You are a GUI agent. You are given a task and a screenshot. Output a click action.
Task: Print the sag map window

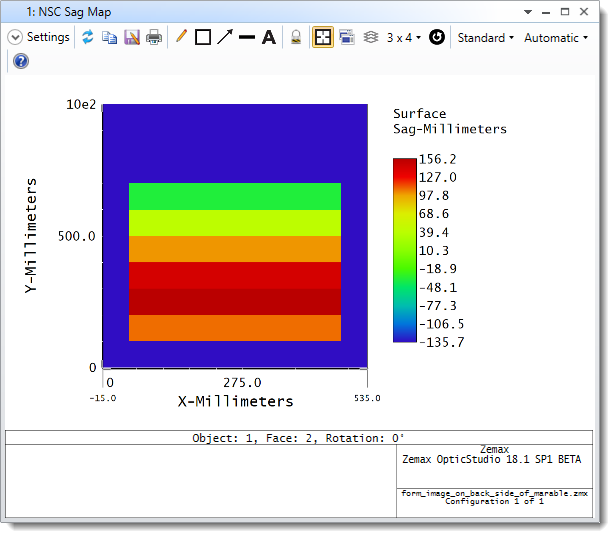(153, 37)
